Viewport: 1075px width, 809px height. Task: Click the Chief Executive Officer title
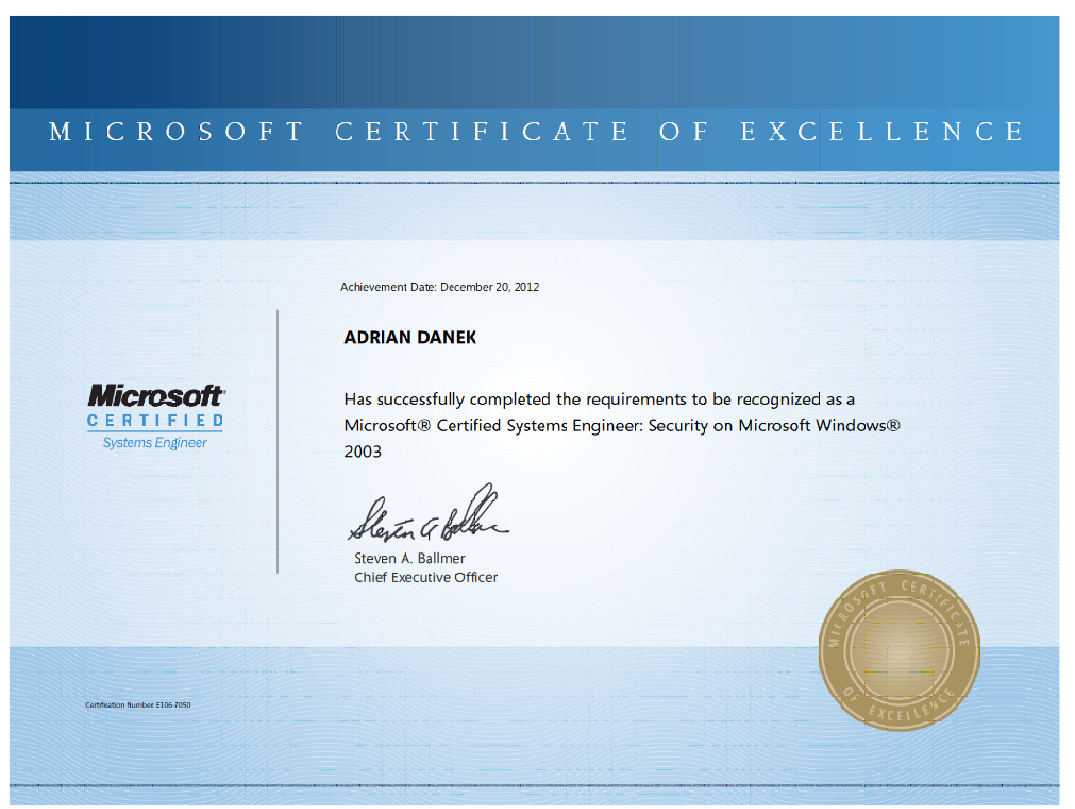(x=426, y=577)
